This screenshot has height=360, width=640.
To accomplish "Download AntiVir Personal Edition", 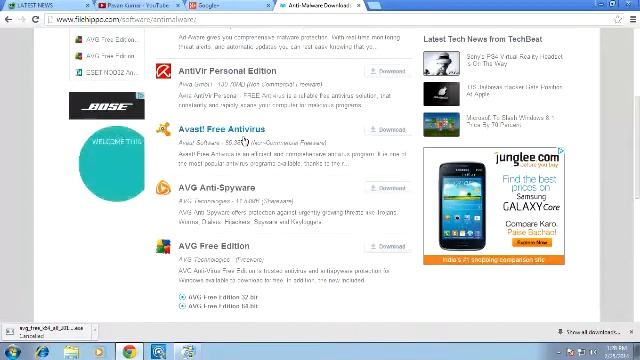I will (x=388, y=71).
